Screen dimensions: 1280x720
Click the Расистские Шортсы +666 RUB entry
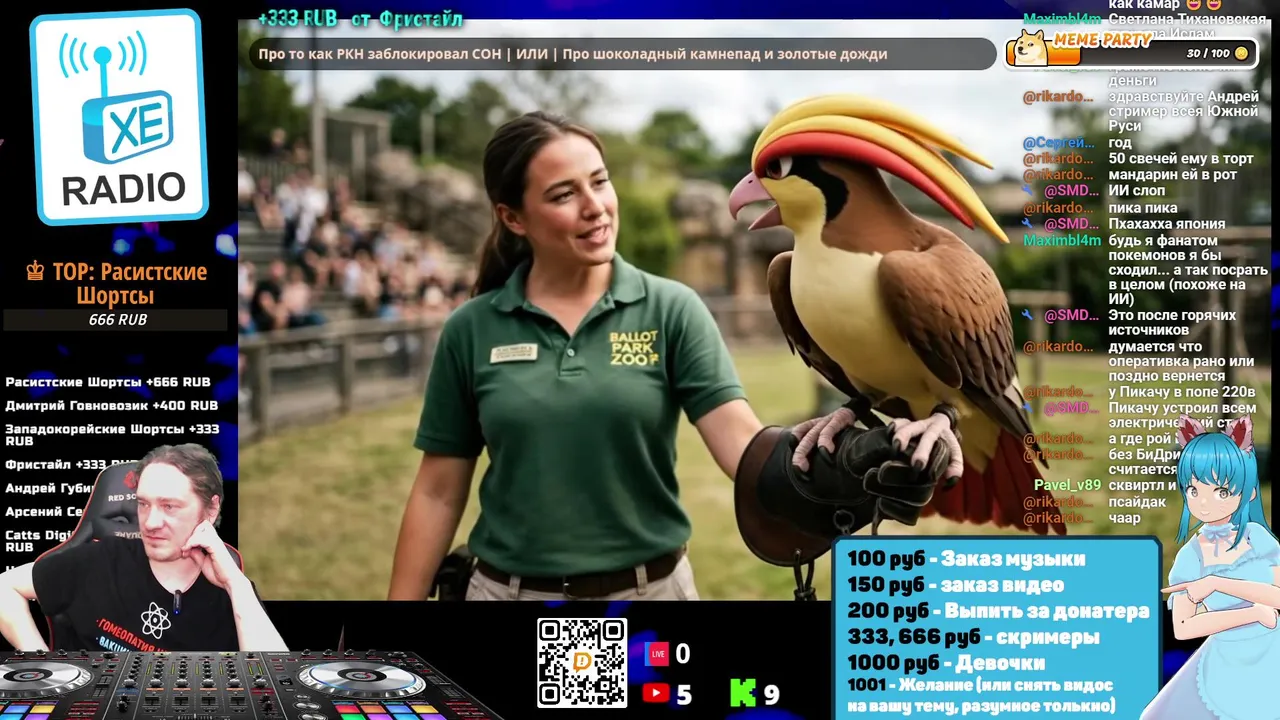pos(108,382)
